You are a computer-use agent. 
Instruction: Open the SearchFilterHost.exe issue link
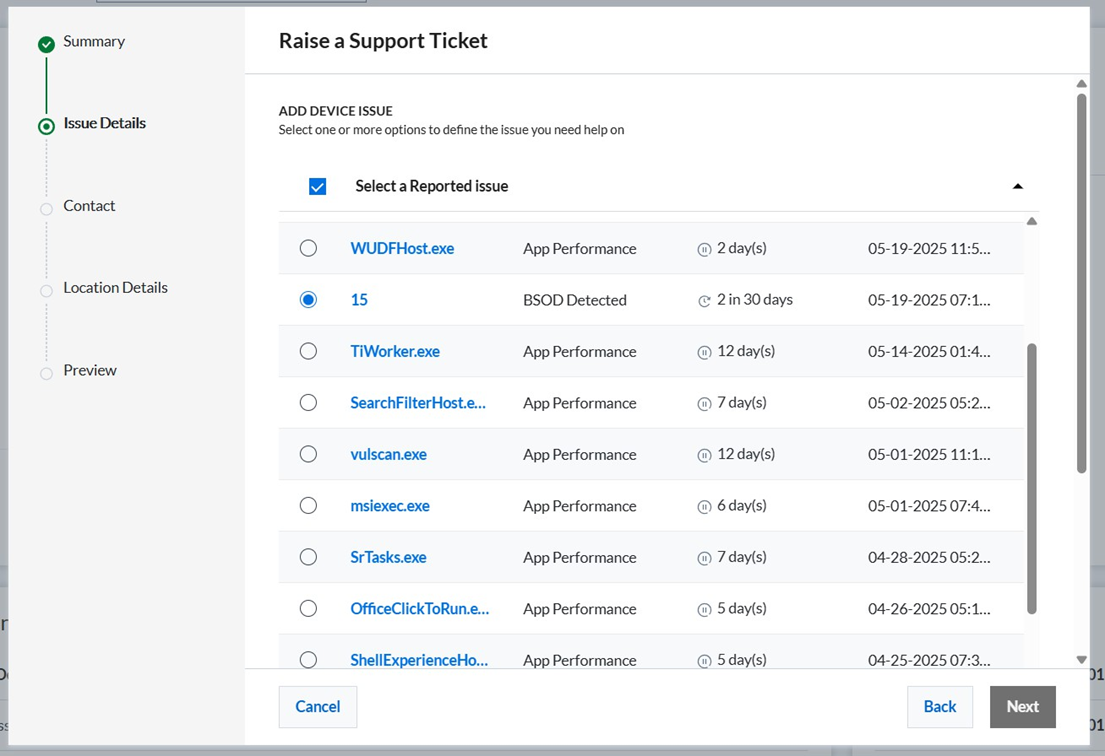pyautogui.click(x=417, y=403)
